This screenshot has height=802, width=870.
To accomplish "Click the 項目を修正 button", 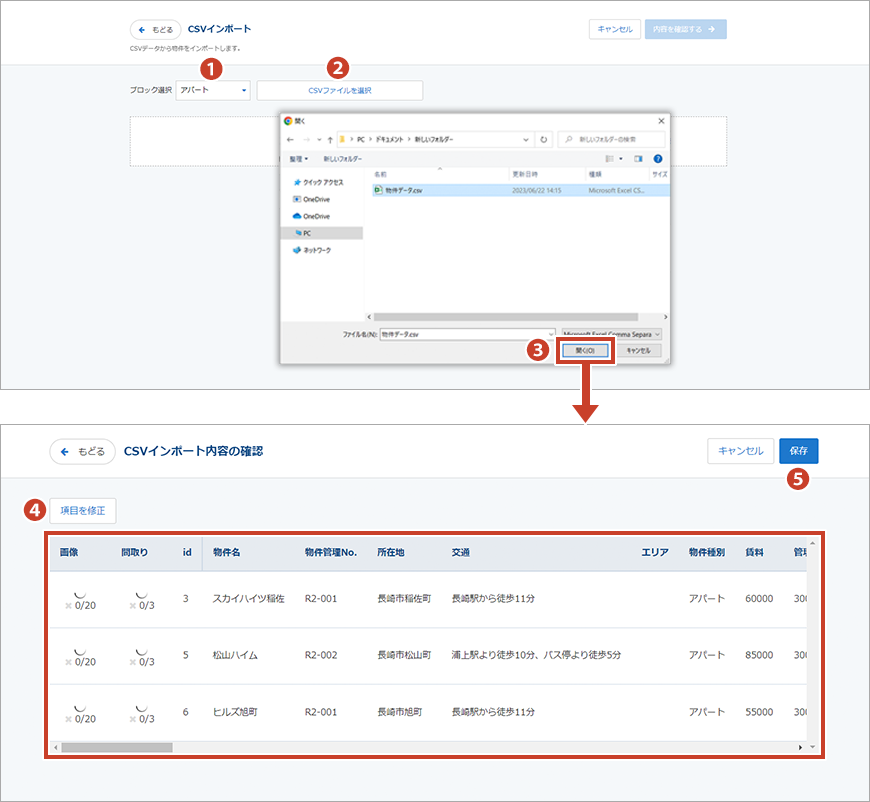I will pyautogui.click(x=83, y=511).
